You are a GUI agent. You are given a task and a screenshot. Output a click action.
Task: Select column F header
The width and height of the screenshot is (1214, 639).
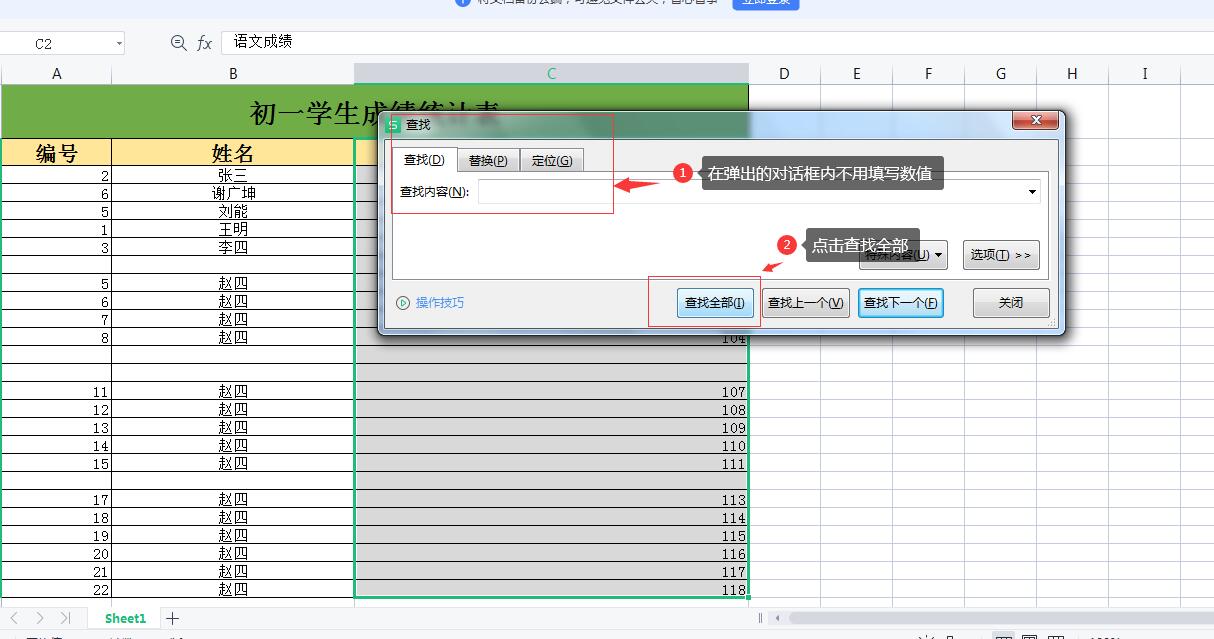(928, 74)
